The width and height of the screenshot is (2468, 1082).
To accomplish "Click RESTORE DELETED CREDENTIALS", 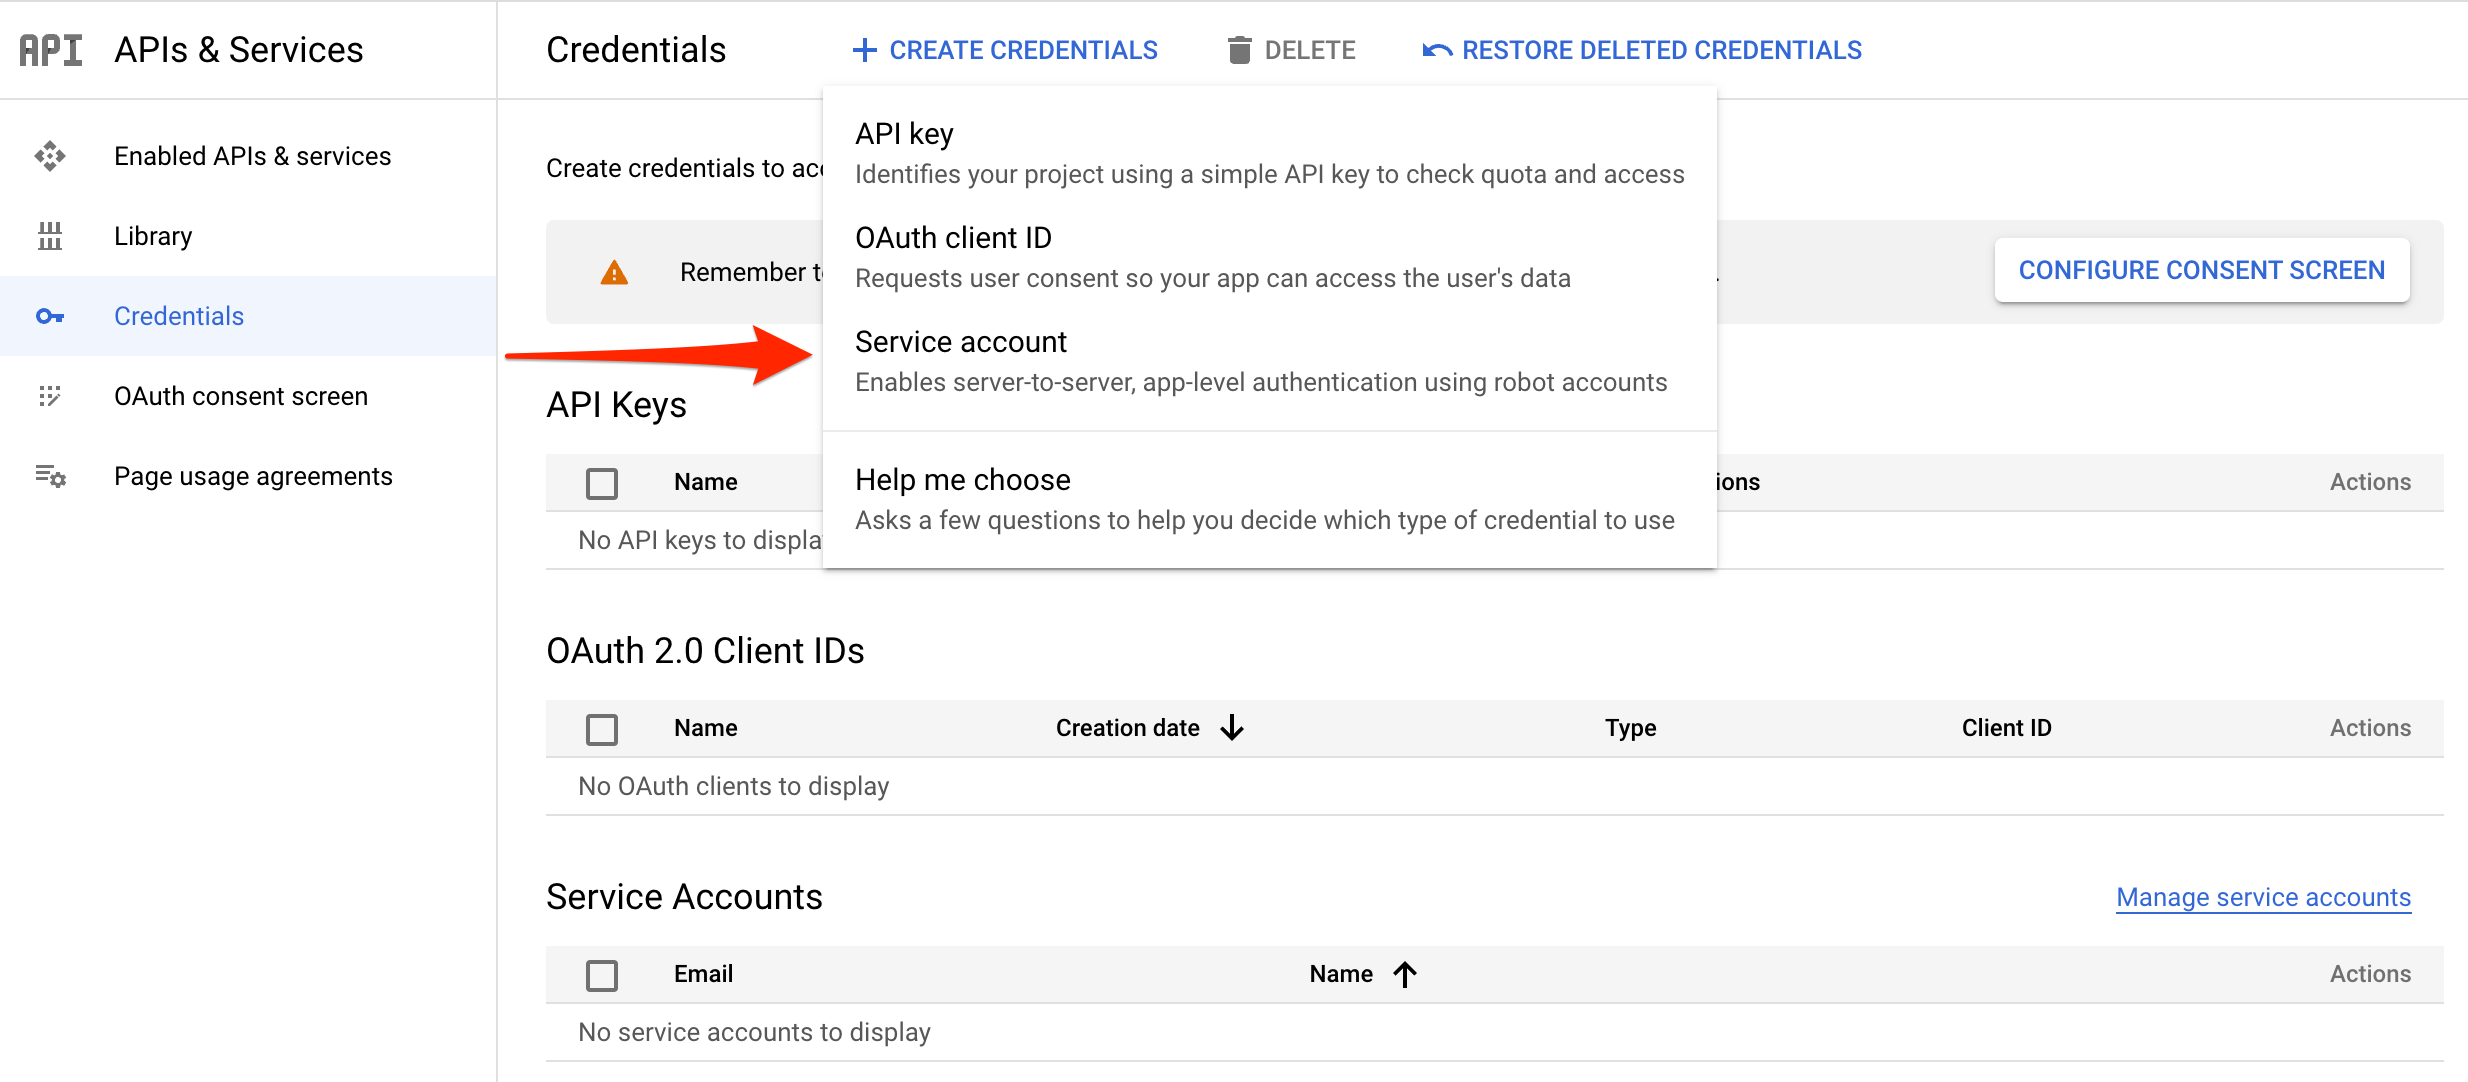I will click(1642, 50).
